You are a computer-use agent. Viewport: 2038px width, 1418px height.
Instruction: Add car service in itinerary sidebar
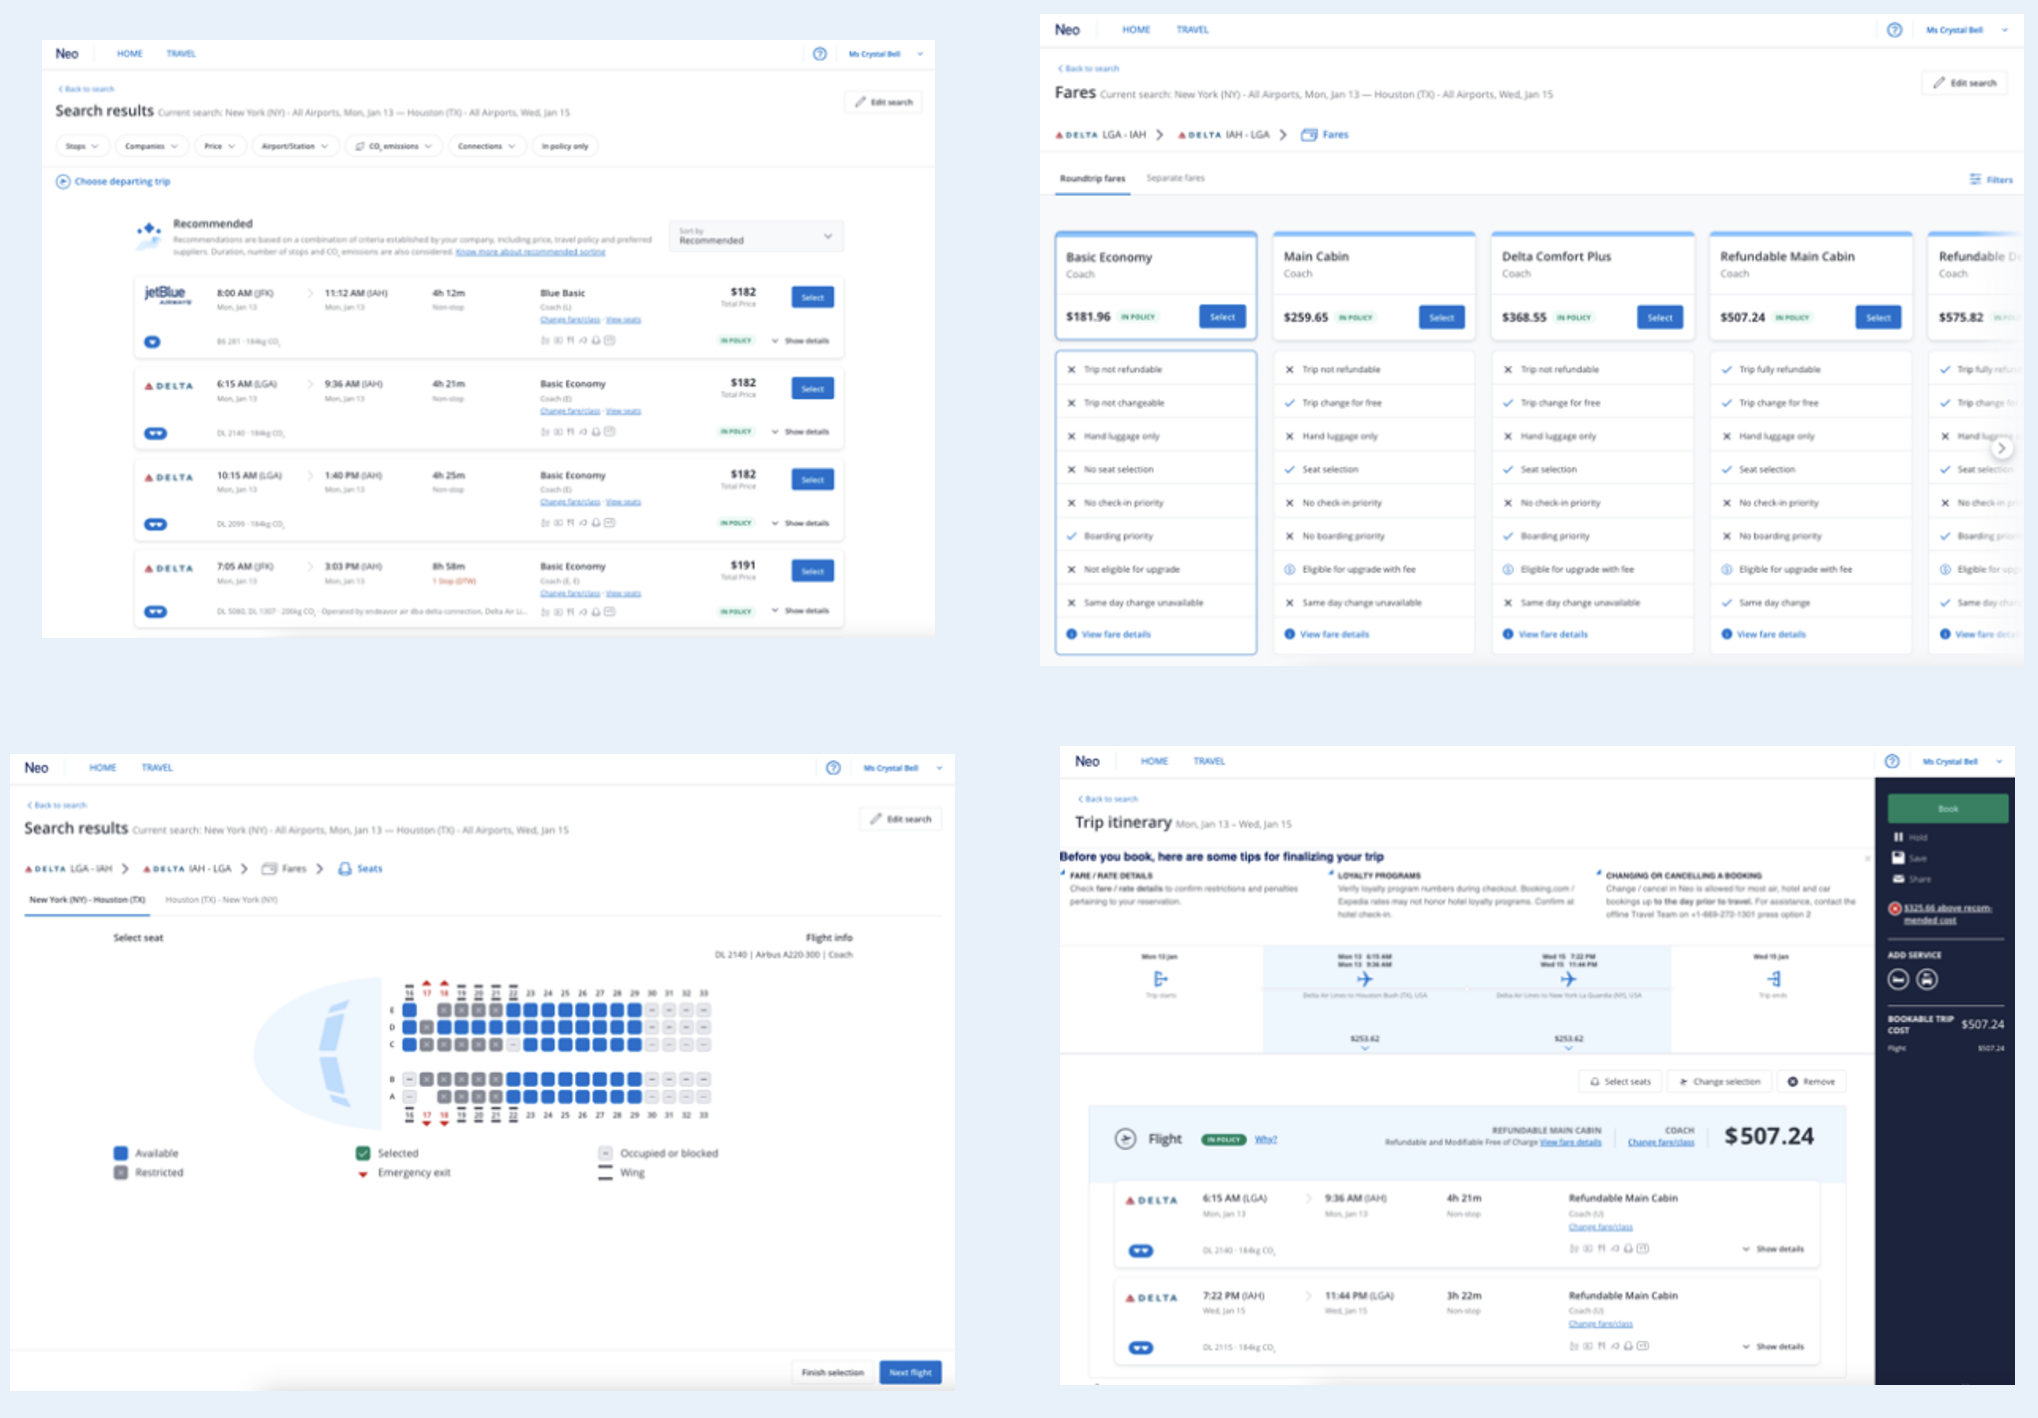[x=1927, y=980]
